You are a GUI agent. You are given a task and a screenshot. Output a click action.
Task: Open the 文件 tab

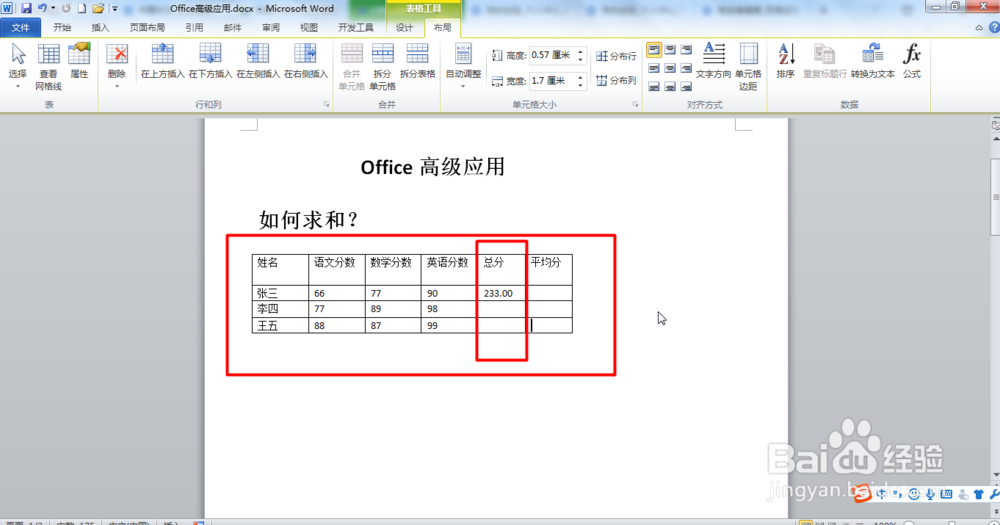coord(20,27)
